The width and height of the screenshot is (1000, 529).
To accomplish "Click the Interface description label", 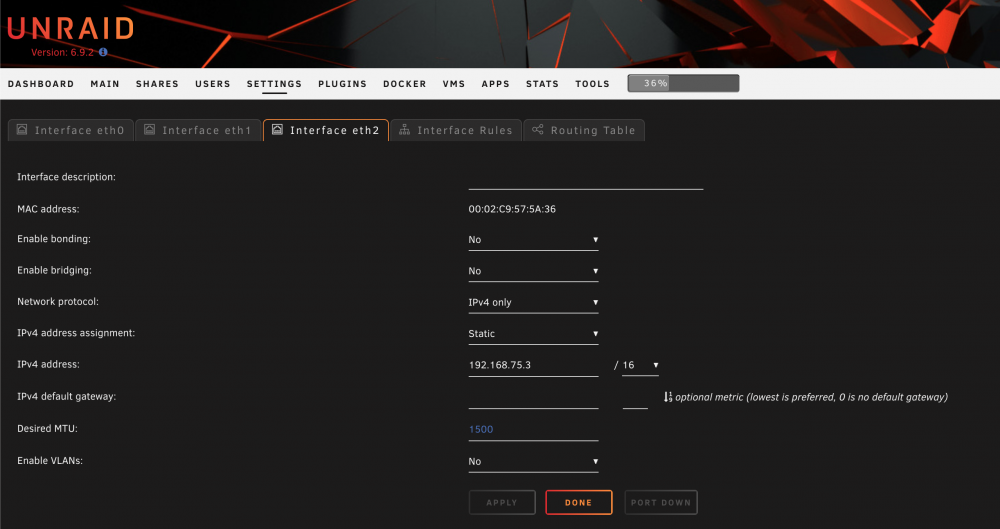I will (66, 177).
